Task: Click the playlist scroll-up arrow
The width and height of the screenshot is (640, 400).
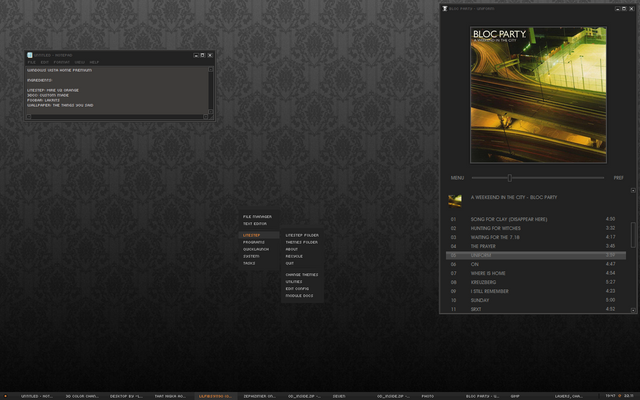Action: tap(633, 190)
